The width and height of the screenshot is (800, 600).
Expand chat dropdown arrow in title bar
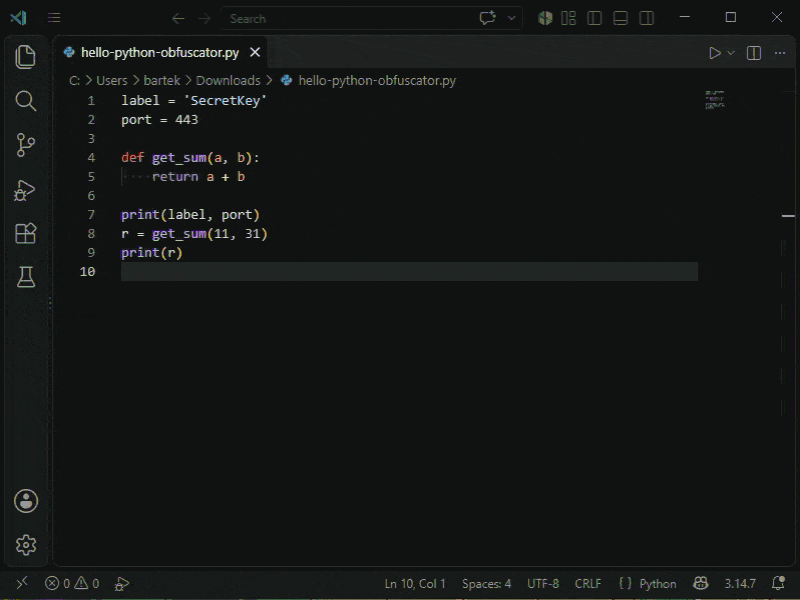(511, 18)
